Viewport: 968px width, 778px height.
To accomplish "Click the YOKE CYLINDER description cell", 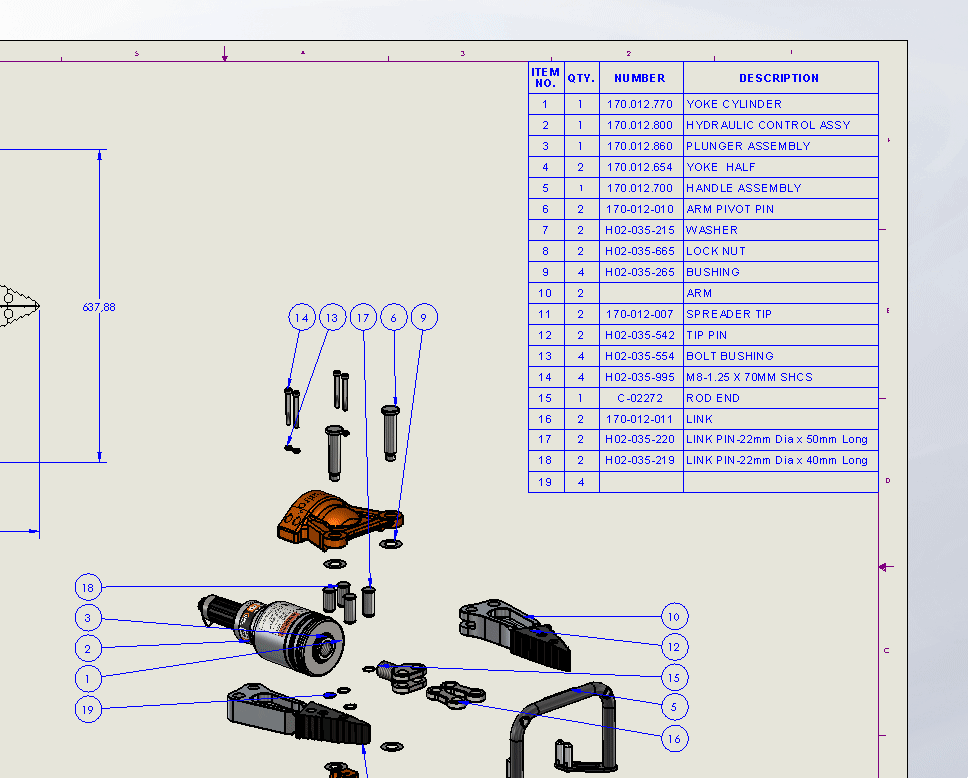I will (x=780, y=104).
